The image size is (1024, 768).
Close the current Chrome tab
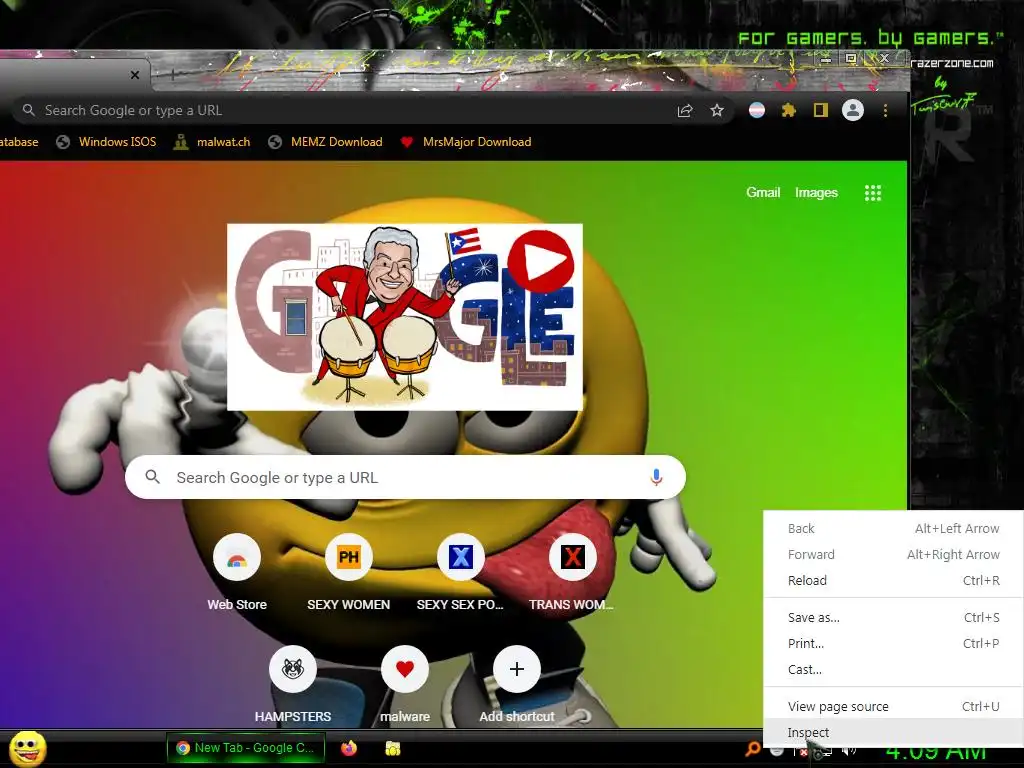point(135,74)
